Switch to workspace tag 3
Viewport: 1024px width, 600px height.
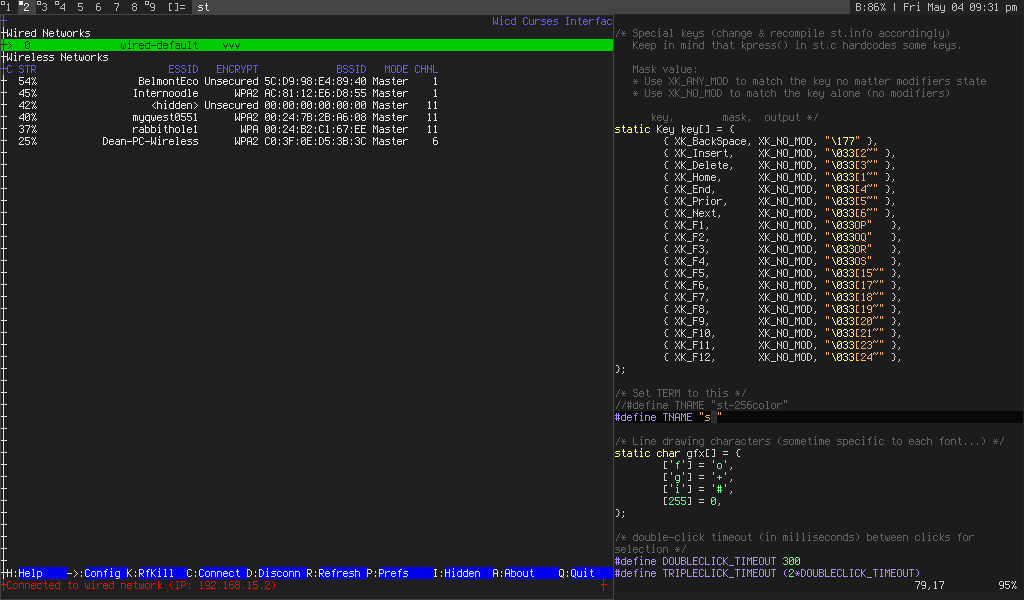point(42,7)
